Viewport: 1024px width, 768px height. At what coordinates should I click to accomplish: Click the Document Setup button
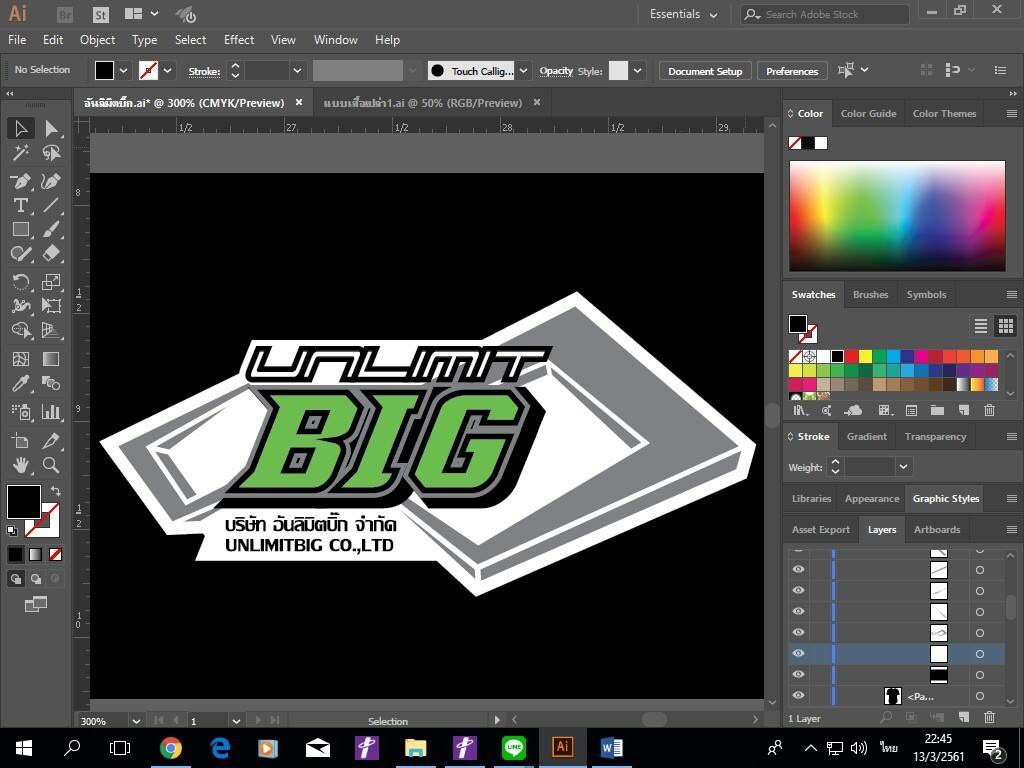pos(705,71)
